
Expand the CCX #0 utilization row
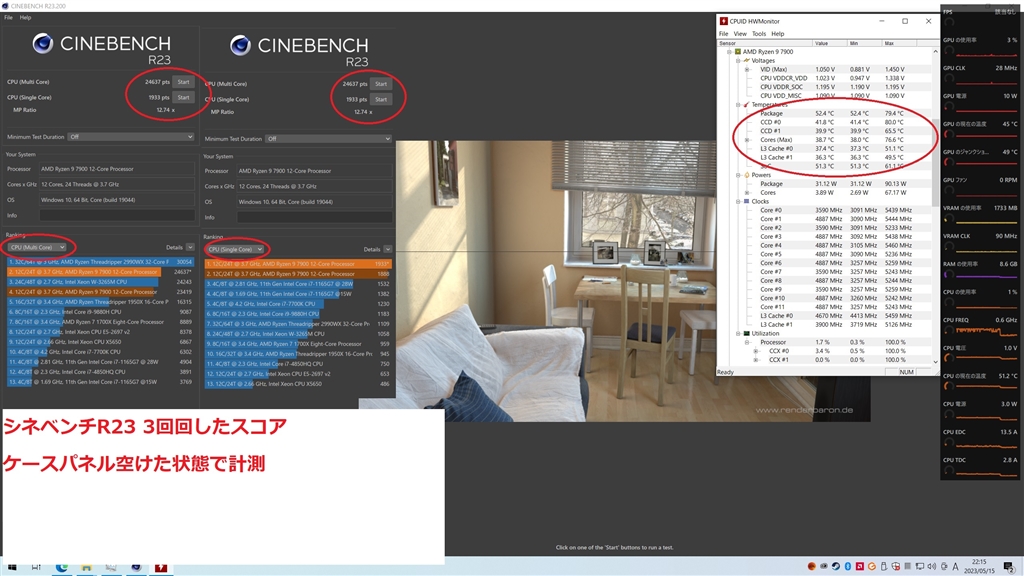(x=756, y=351)
